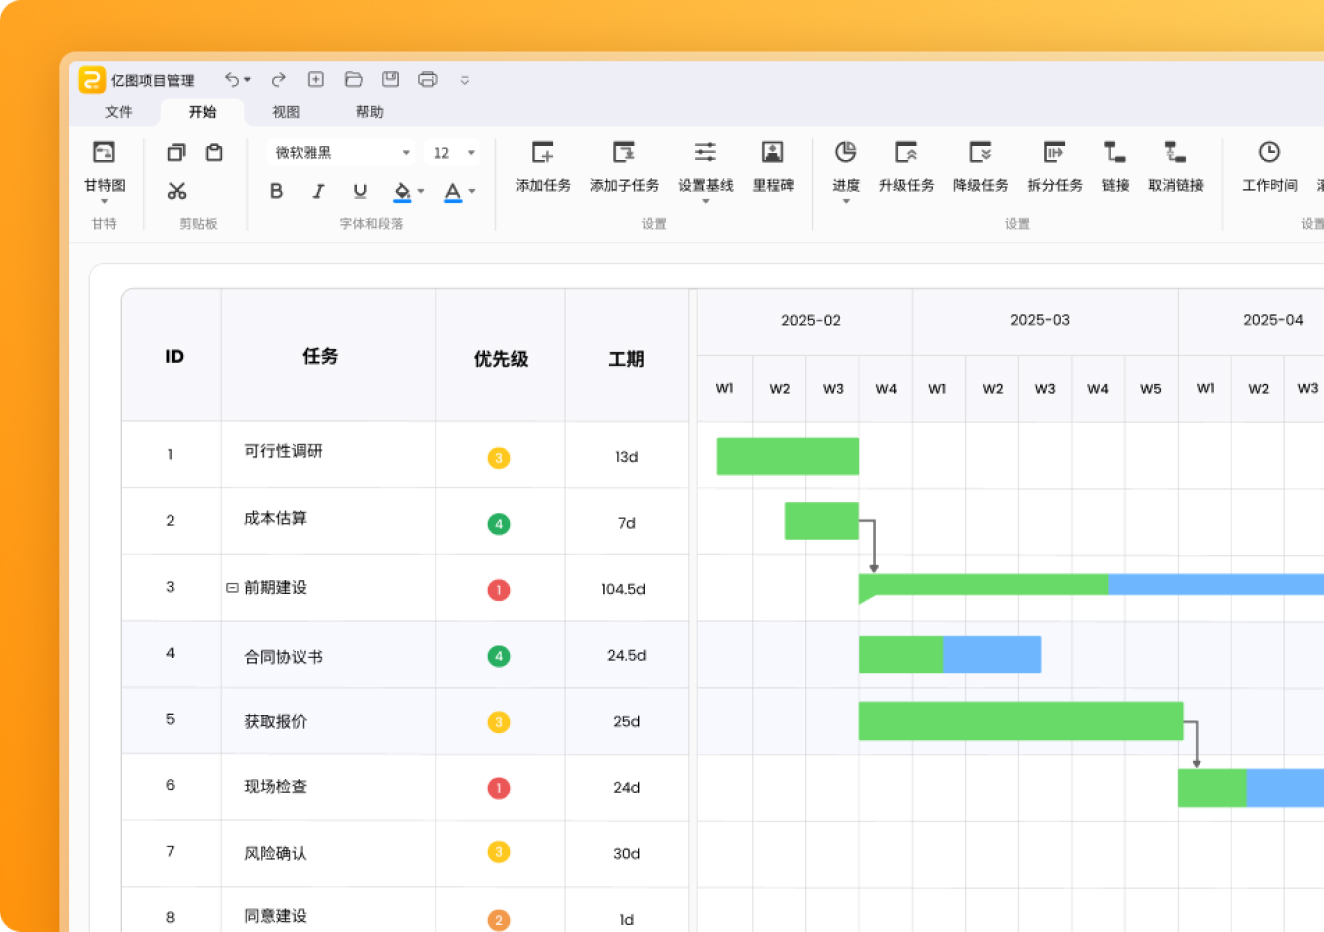Open the 工作时间 working time settings
The height and width of the screenshot is (932, 1324).
[1269, 153]
